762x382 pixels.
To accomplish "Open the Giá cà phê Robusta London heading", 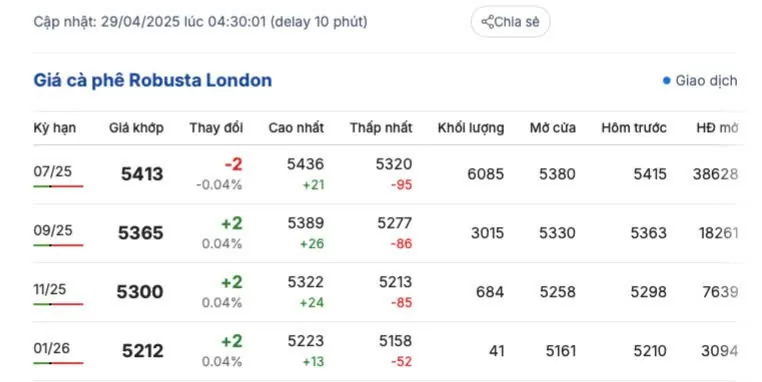I will tap(153, 80).
